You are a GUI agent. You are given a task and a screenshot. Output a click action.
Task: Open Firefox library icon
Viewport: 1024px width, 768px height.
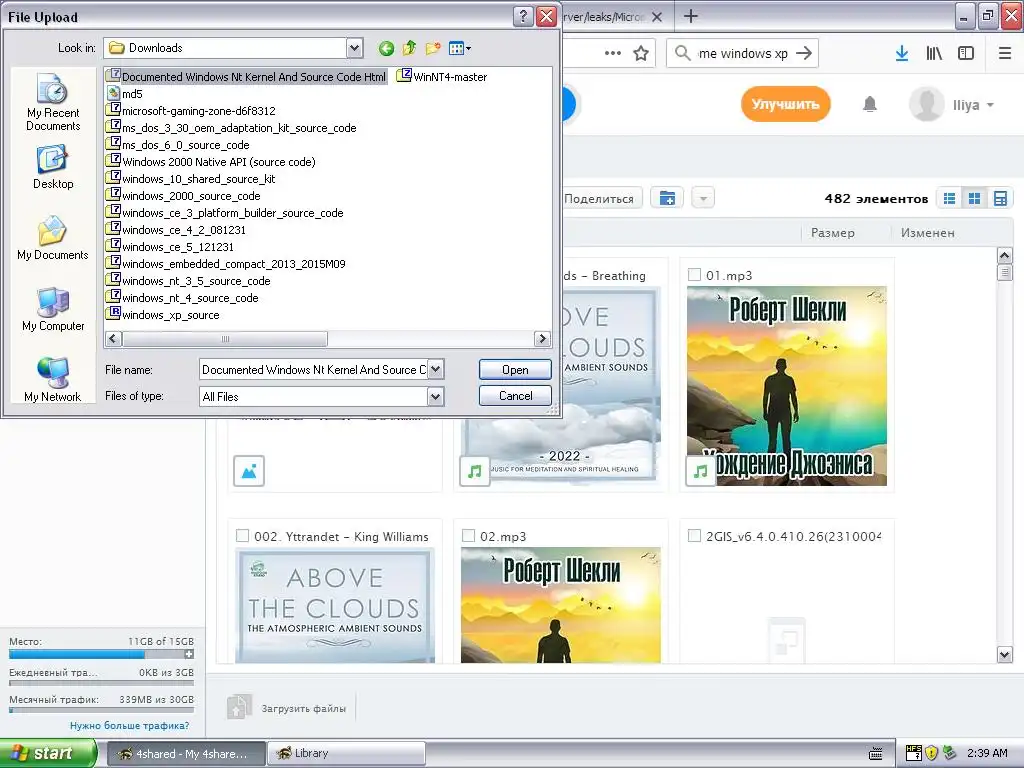tap(934, 53)
